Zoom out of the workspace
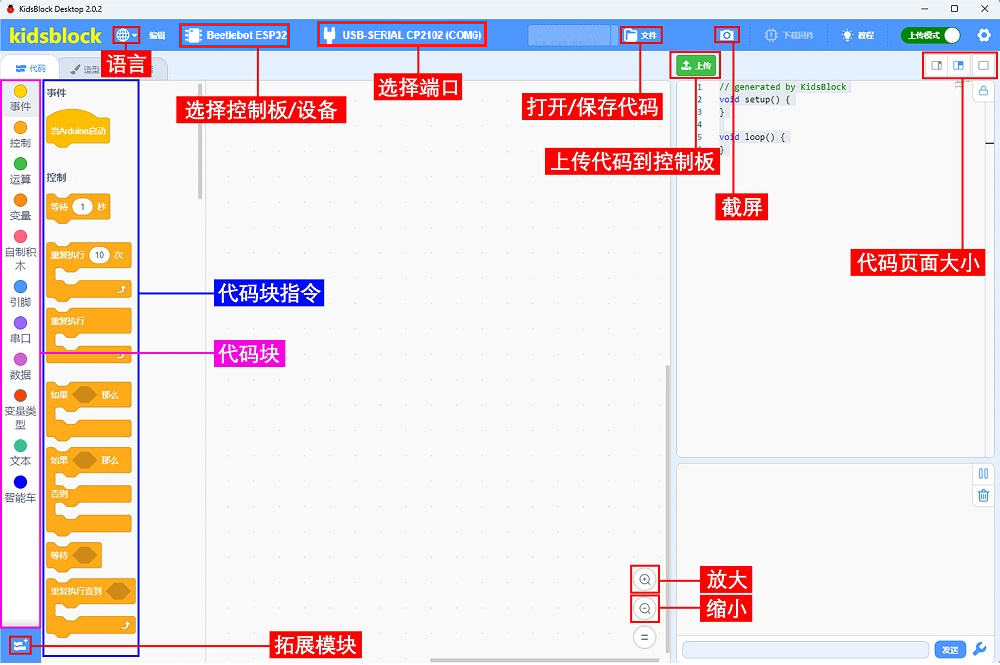This screenshot has width=1000, height=665. pyautogui.click(x=645, y=608)
